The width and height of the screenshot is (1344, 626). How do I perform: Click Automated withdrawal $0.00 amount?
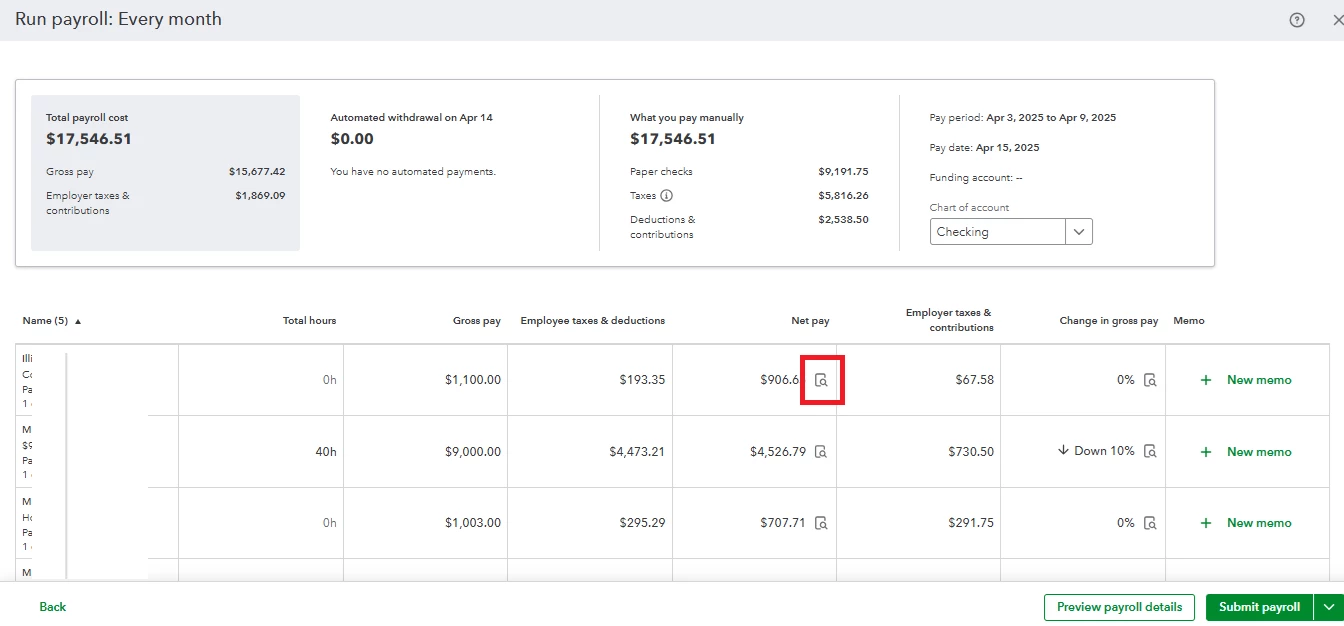(352, 139)
